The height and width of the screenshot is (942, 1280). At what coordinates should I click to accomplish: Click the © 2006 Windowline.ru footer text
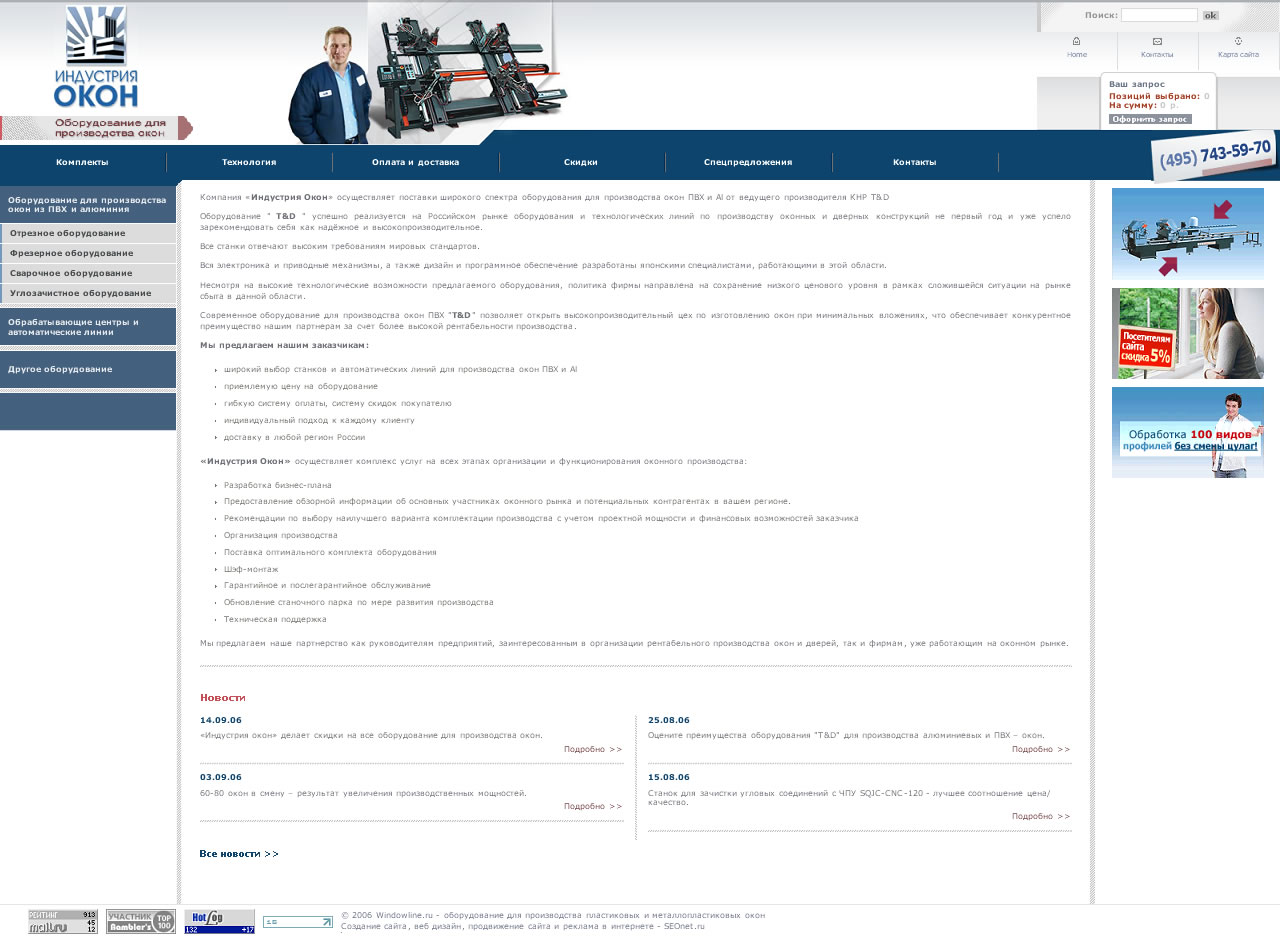pos(553,915)
